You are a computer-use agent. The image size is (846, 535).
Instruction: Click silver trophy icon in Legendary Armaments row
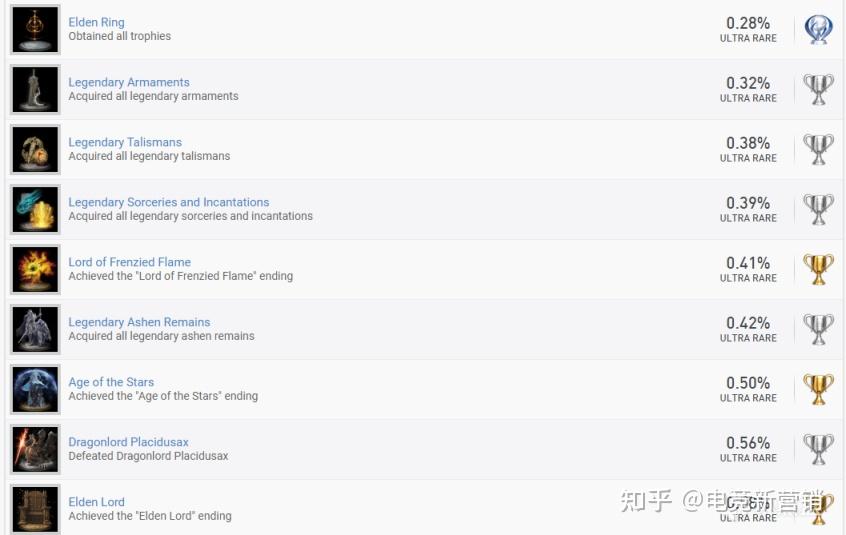818,89
